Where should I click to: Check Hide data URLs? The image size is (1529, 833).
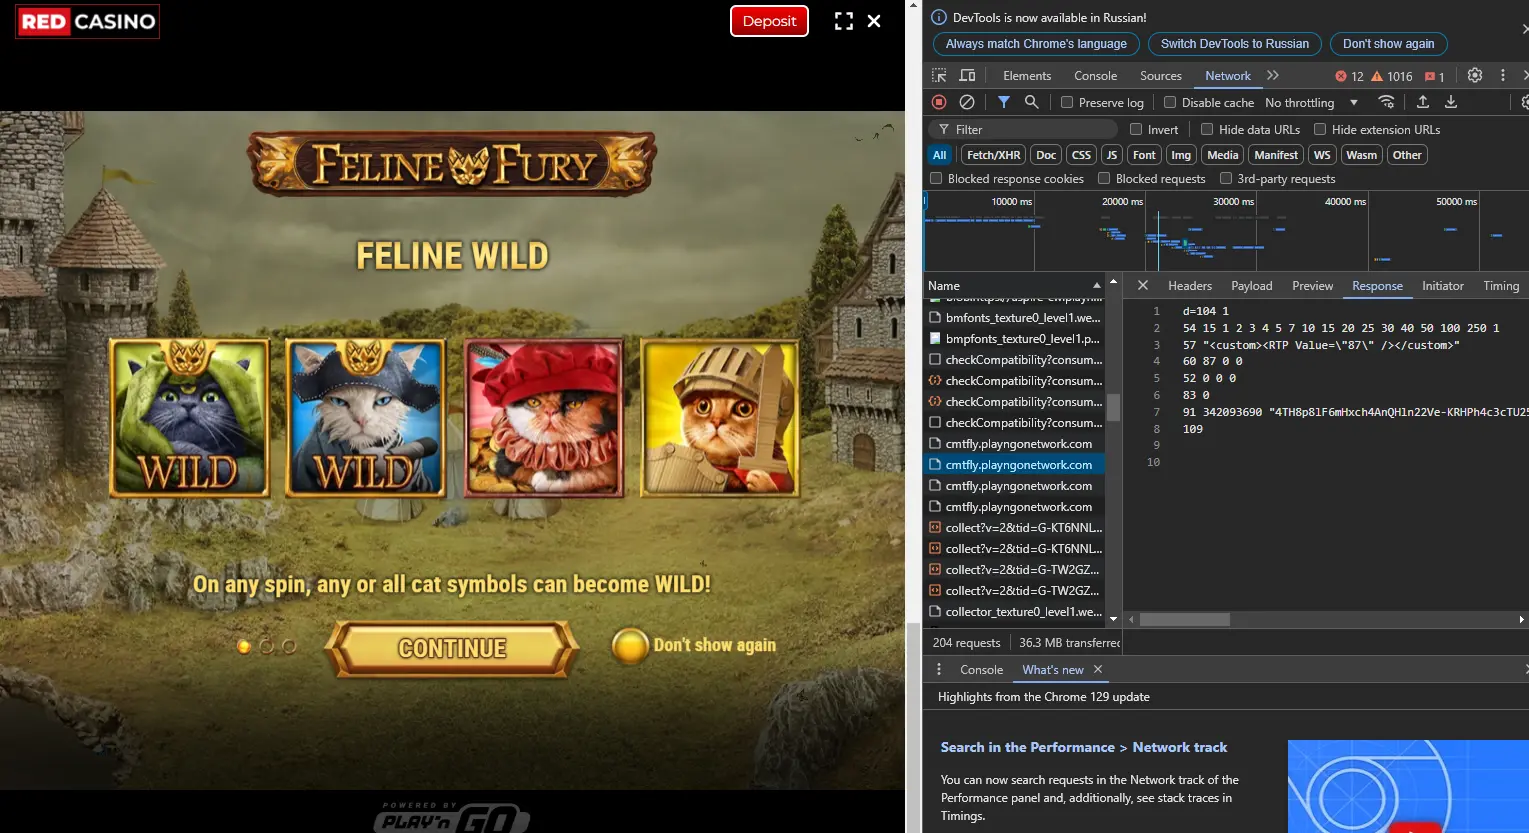(x=1207, y=129)
